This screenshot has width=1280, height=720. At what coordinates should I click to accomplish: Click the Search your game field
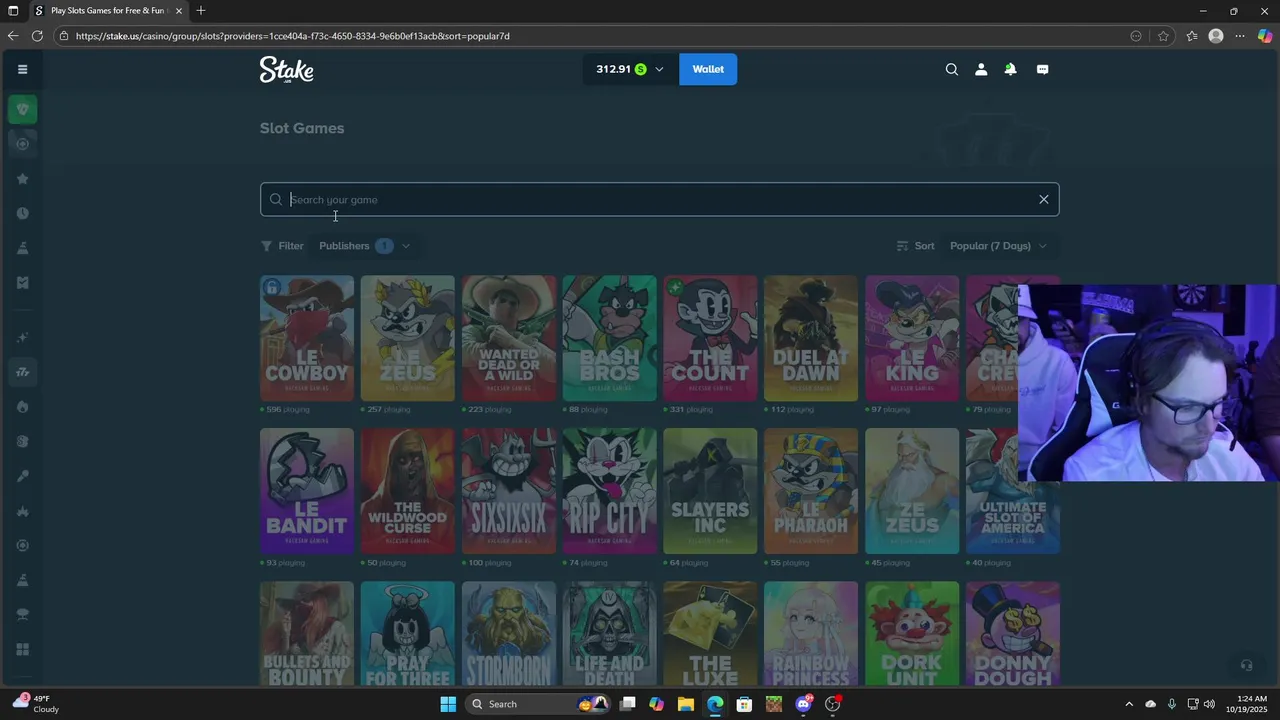pyautogui.click(x=659, y=199)
